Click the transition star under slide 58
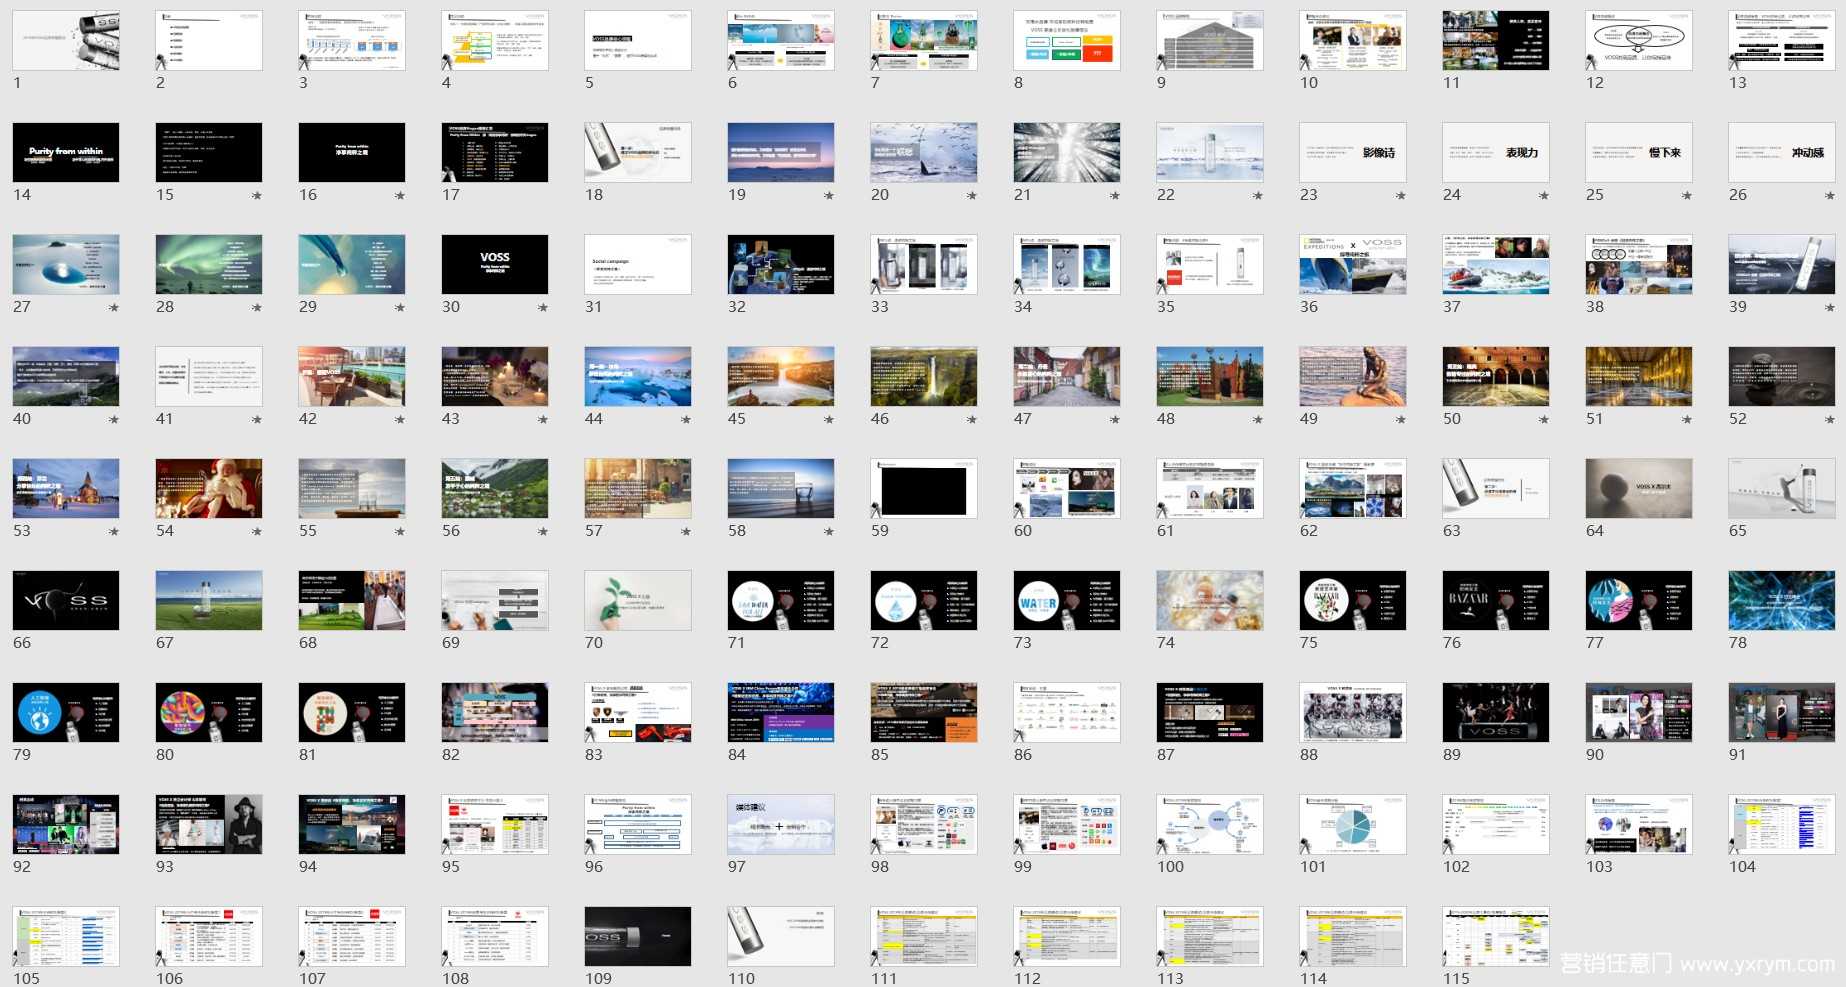 point(829,532)
